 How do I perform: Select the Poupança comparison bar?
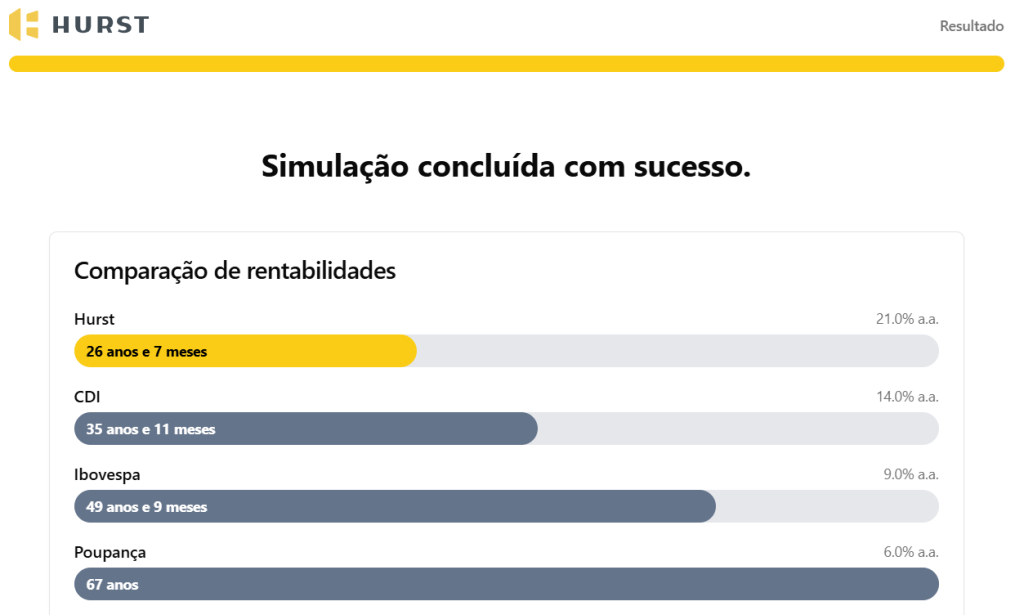[x=506, y=584]
